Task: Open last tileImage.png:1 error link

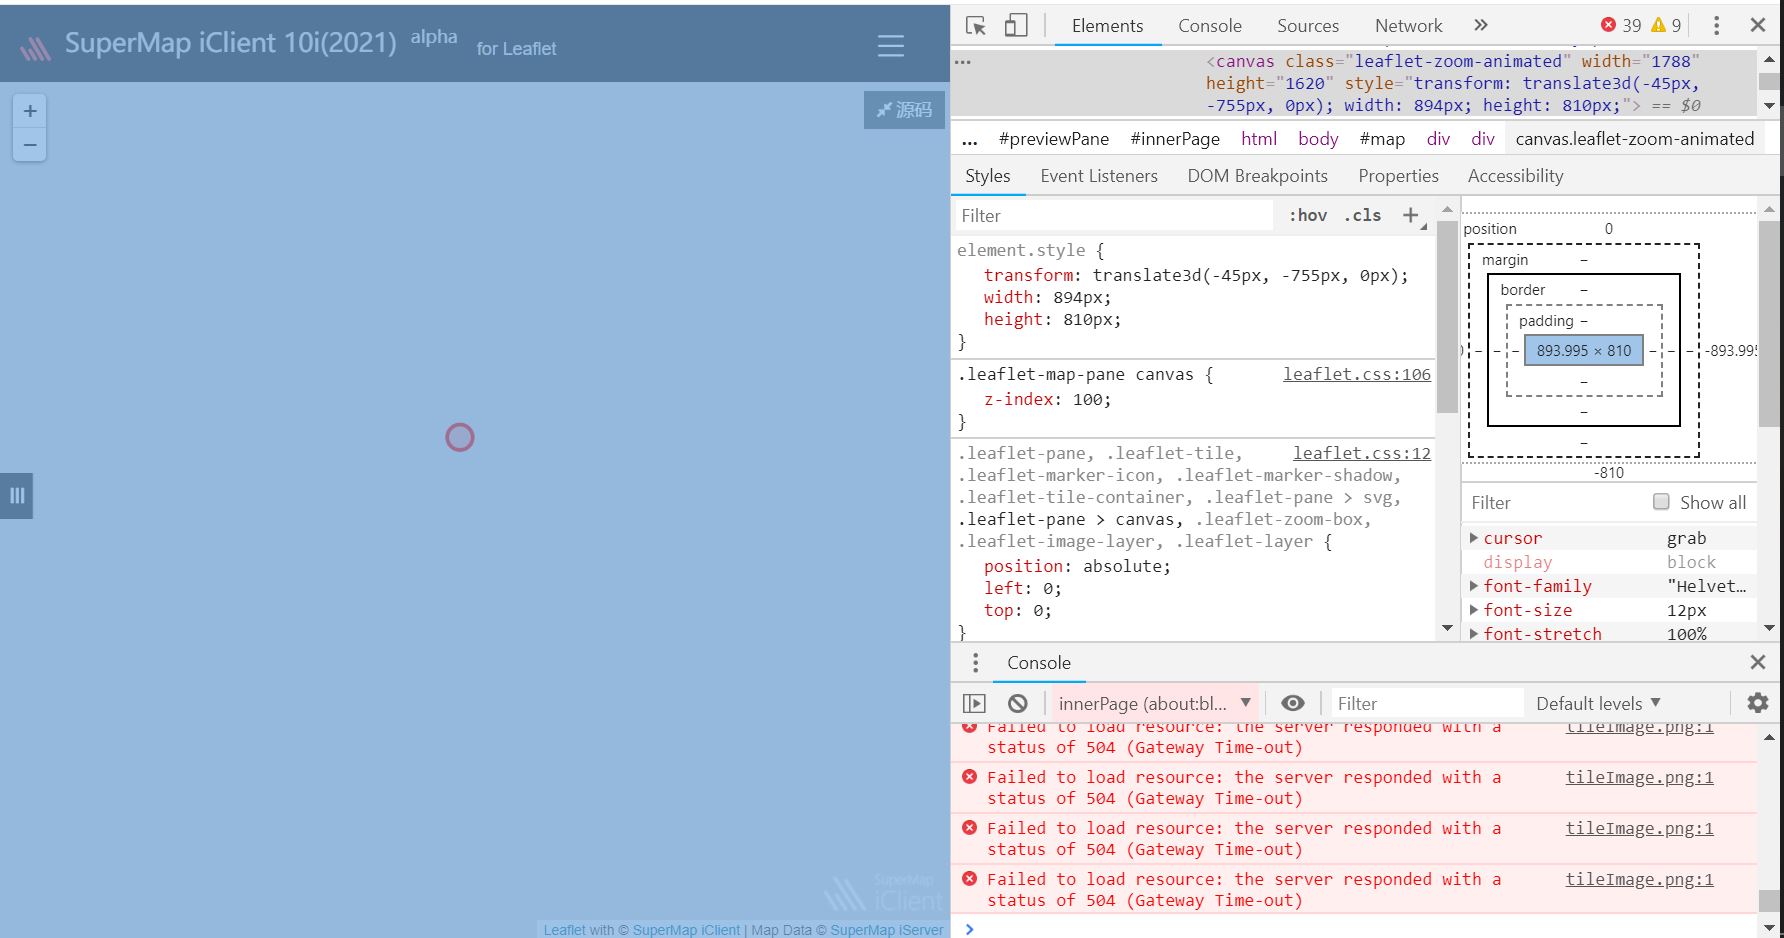Action: [x=1639, y=879]
